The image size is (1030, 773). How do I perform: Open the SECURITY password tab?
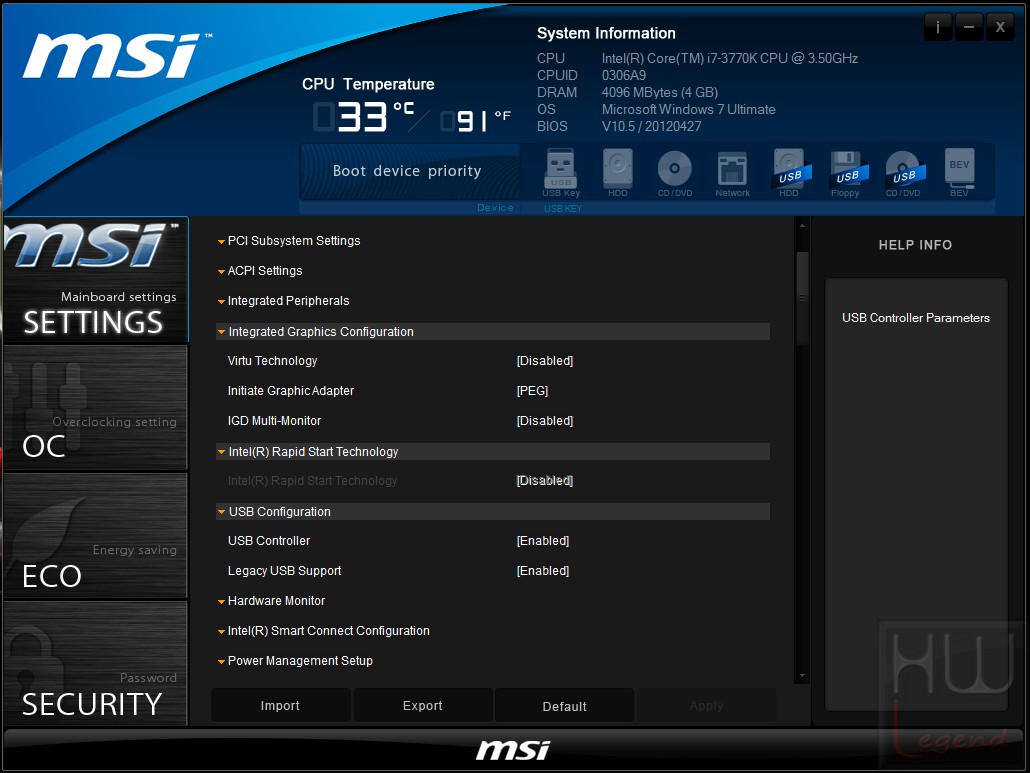pos(96,664)
